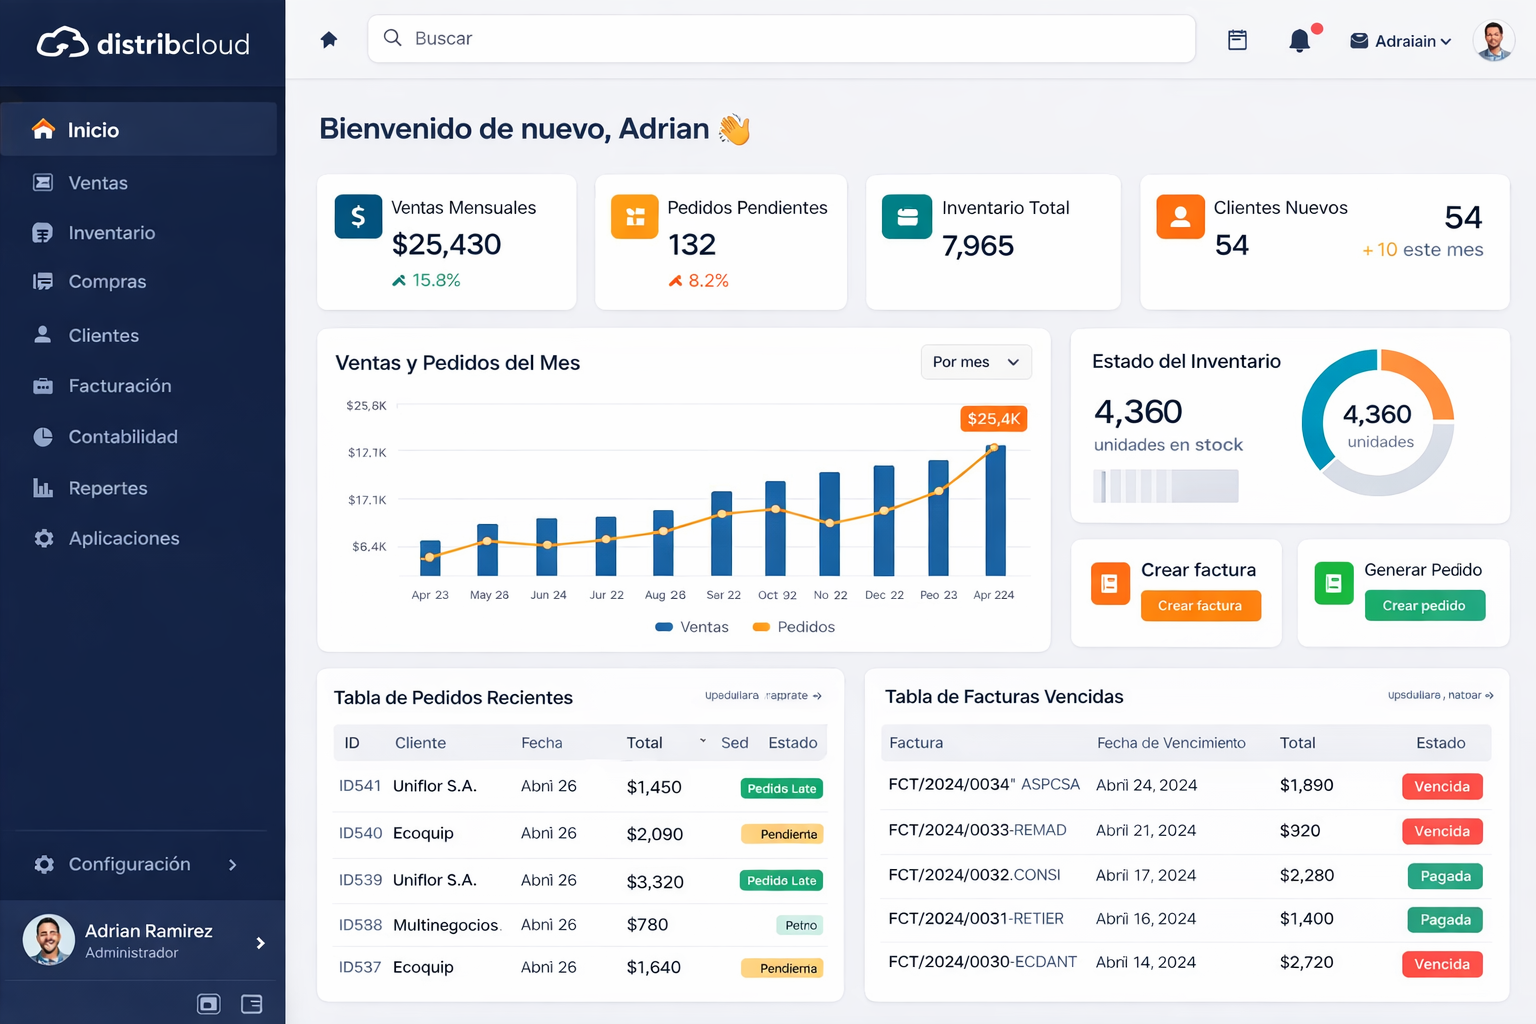Toggle the Ventas legend on the chart

point(691,627)
